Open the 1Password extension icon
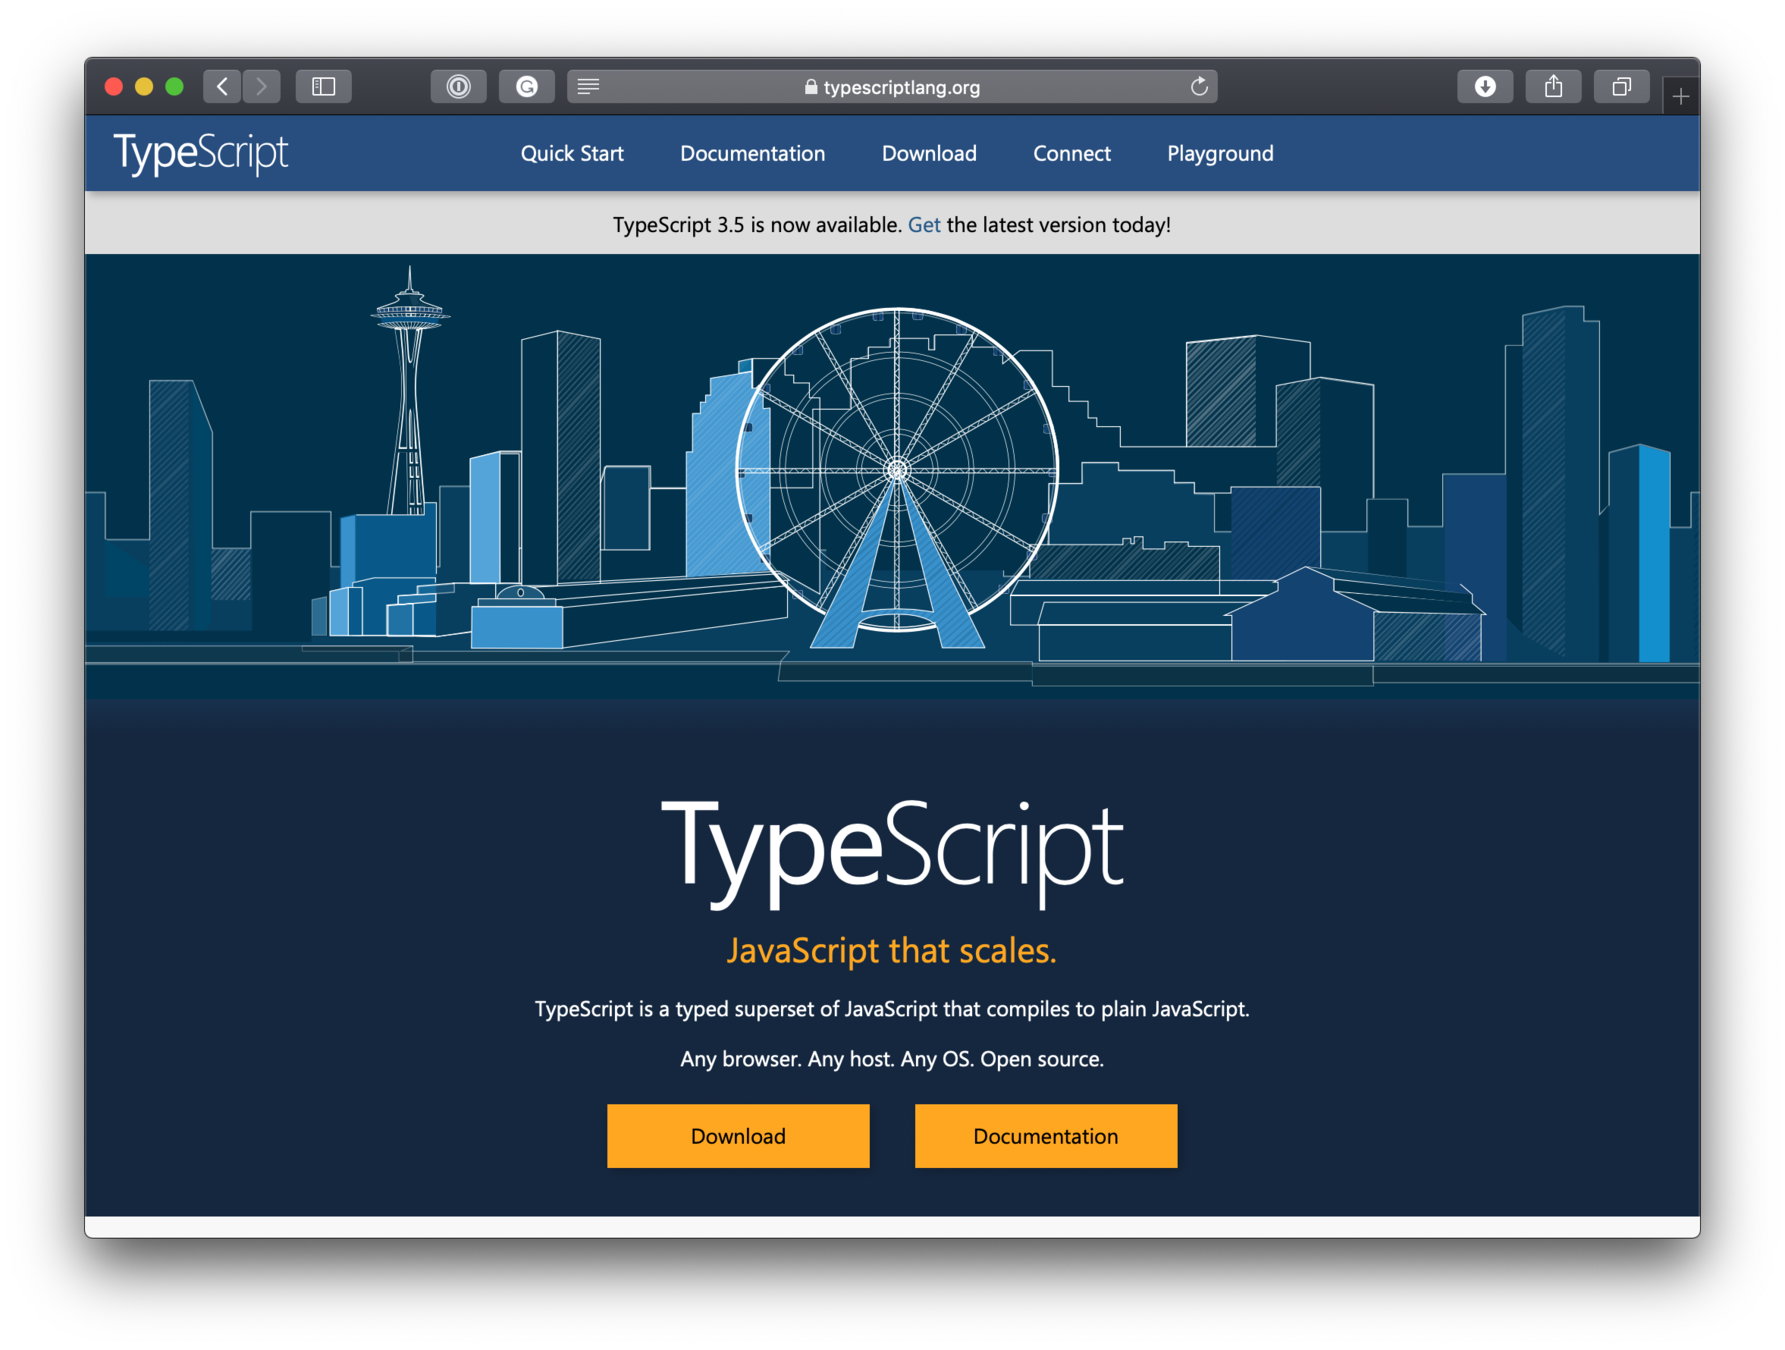 pyautogui.click(x=458, y=87)
